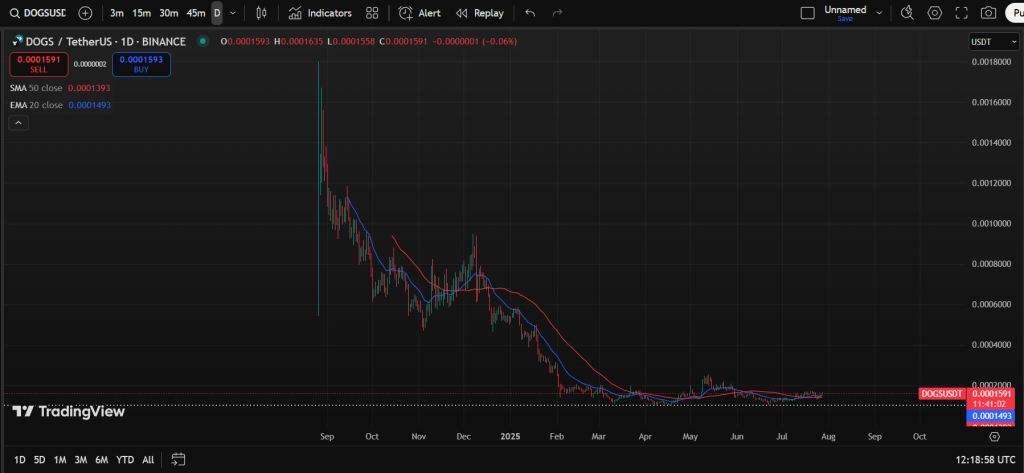Viewport: 1024px width, 473px height.
Task: Switch to the 45m timeframe
Action: point(196,13)
